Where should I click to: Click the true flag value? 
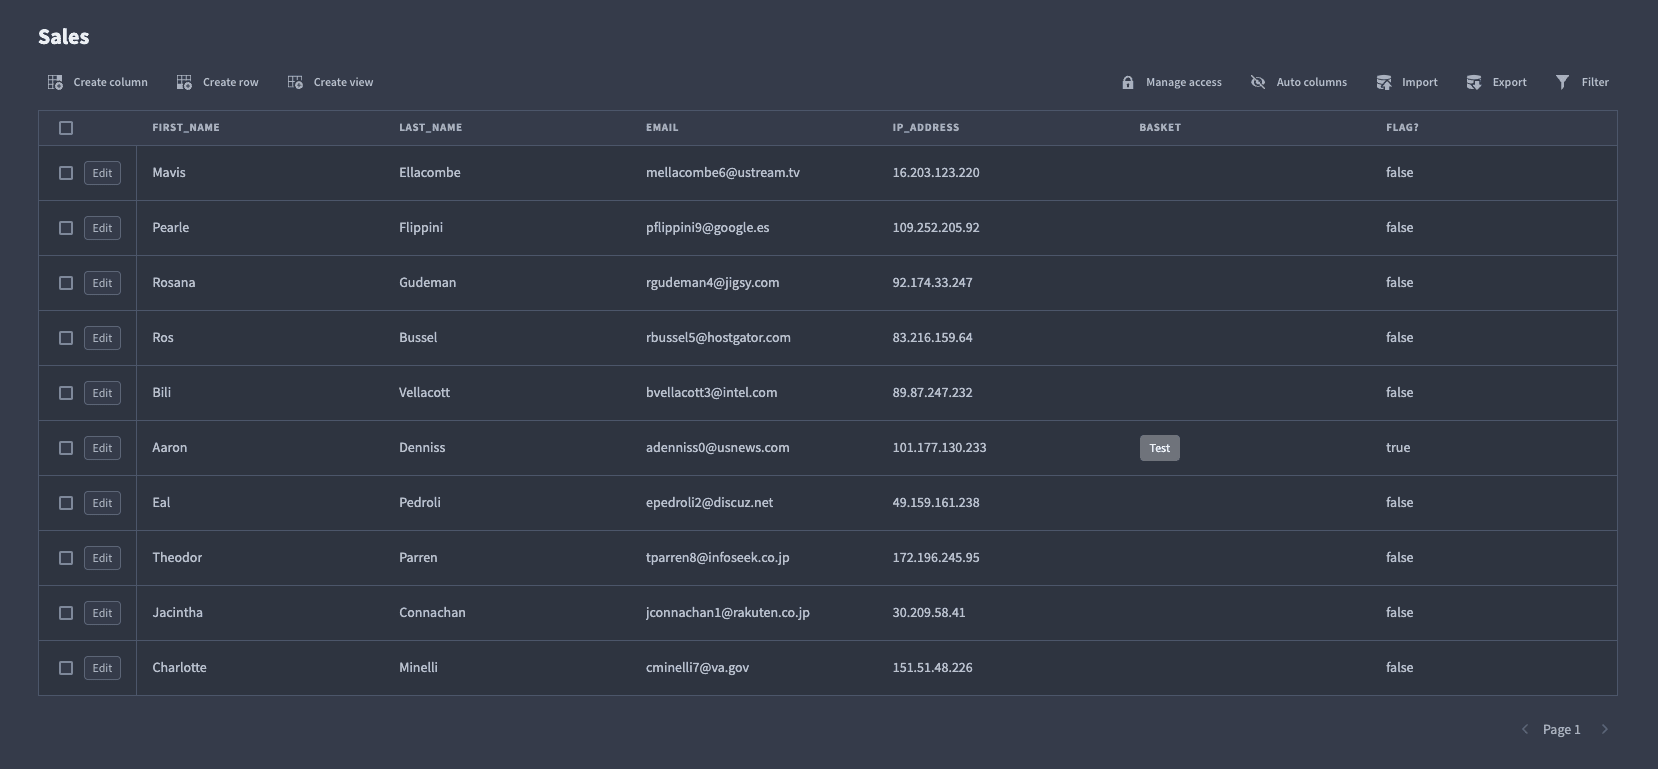pyautogui.click(x=1398, y=448)
